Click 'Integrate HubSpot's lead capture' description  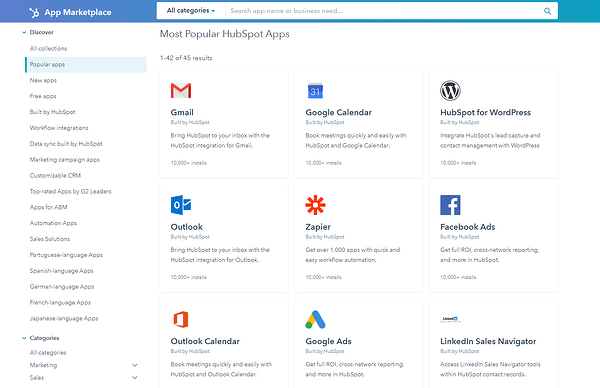pyautogui.click(x=490, y=140)
